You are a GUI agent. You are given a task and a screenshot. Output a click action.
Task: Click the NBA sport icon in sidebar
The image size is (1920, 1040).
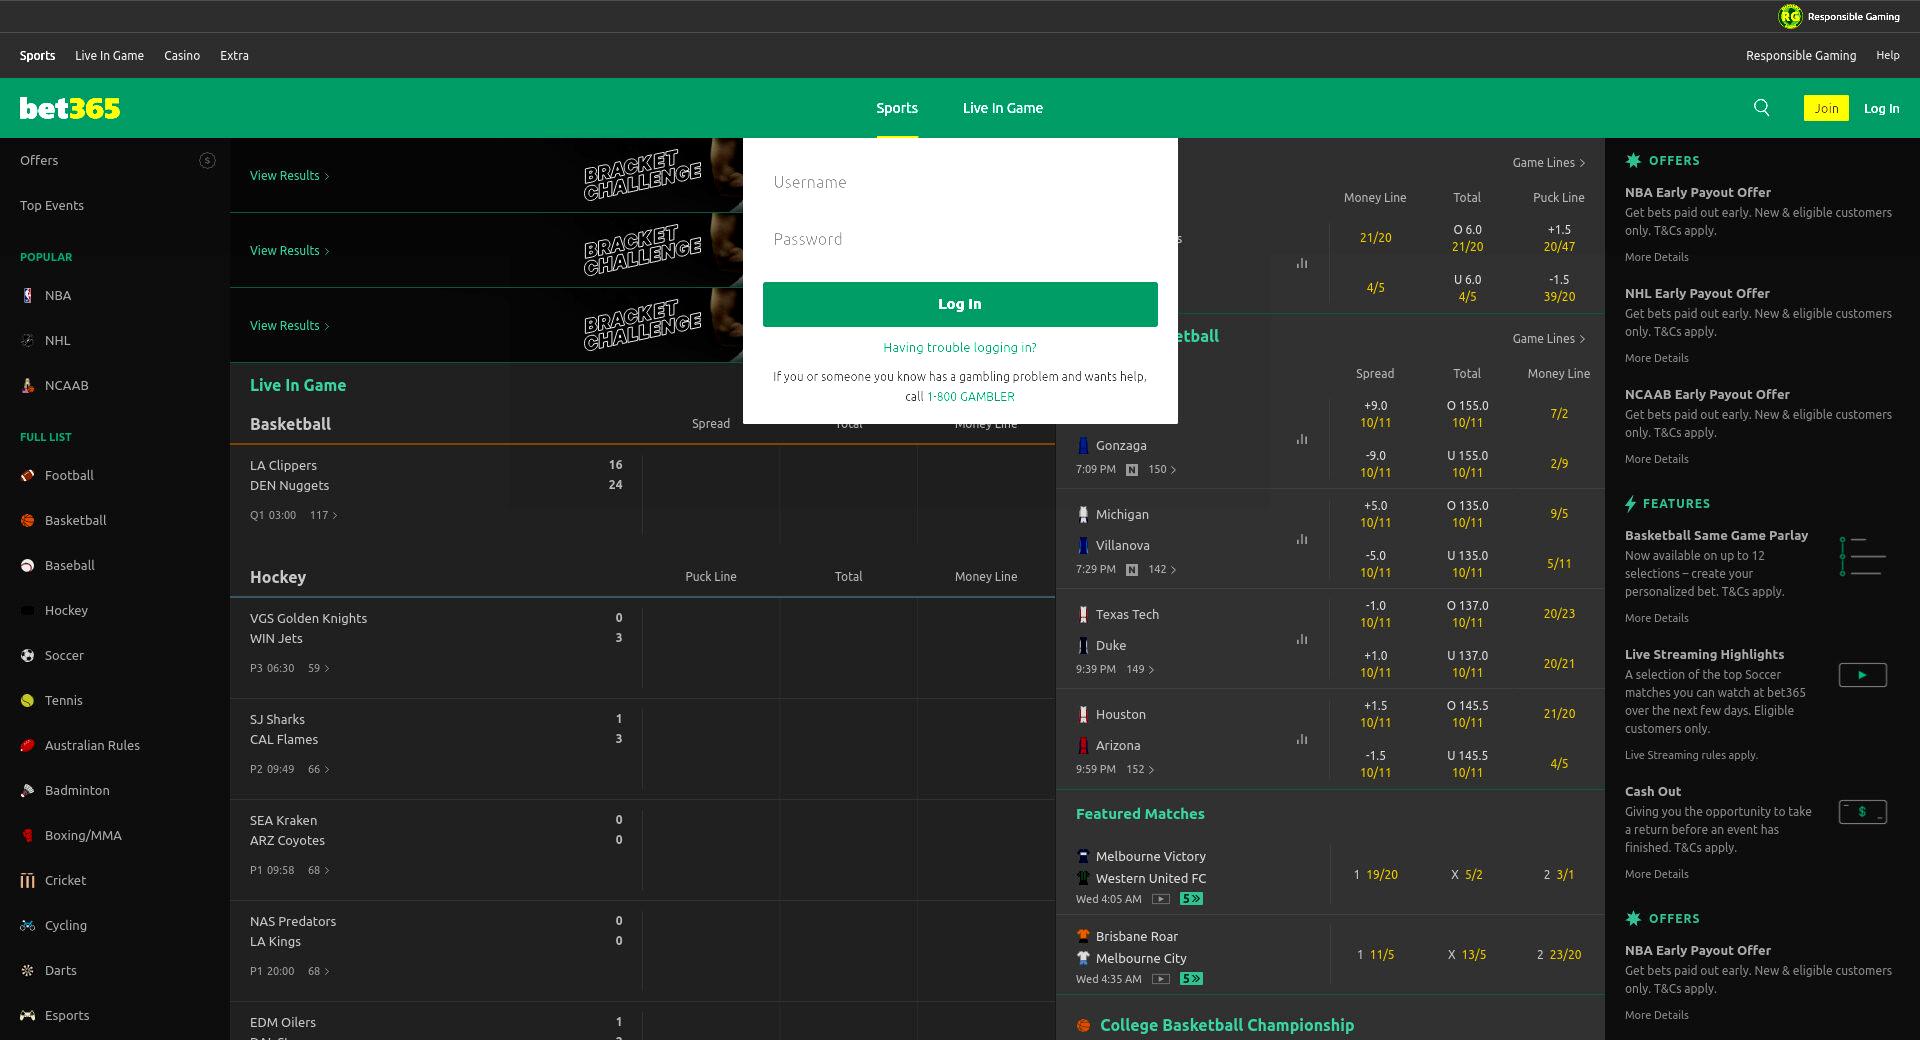tap(28, 296)
